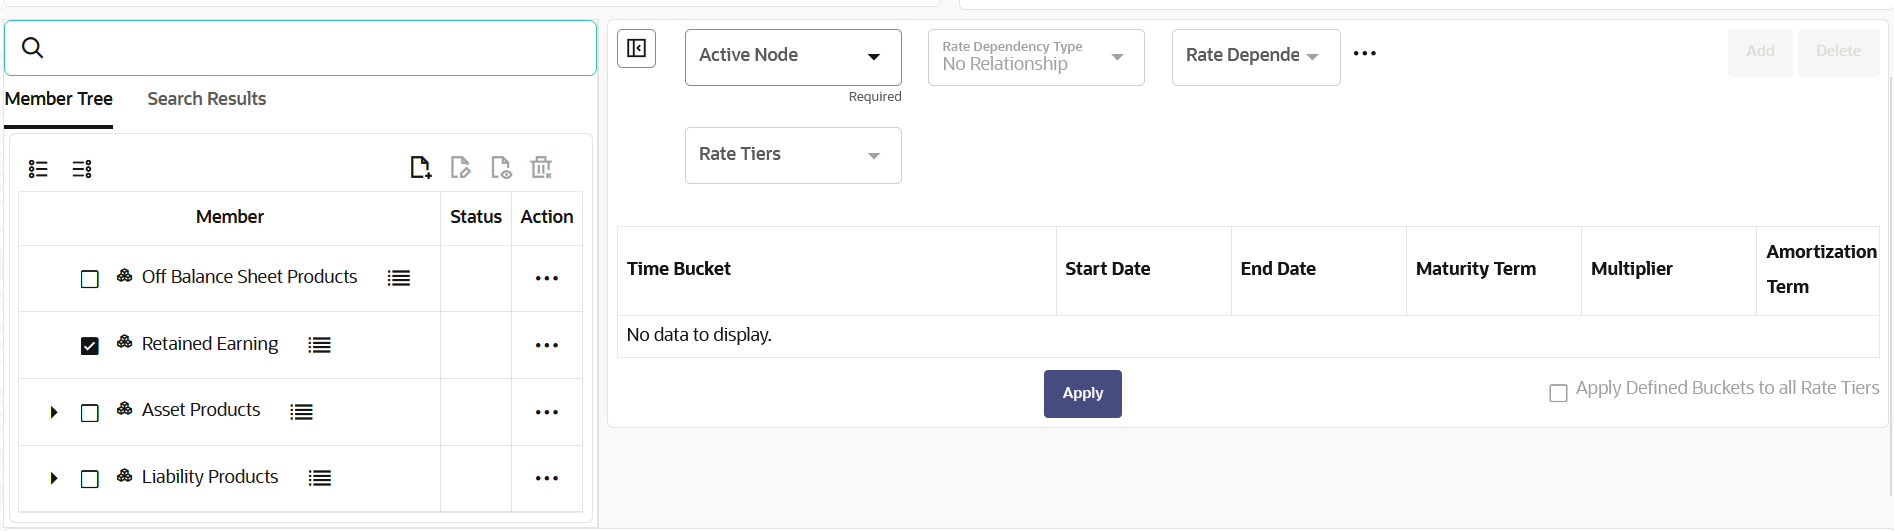1894x531 pixels.
Task: Click the edit document icon
Action: pyautogui.click(x=460, y=167)
